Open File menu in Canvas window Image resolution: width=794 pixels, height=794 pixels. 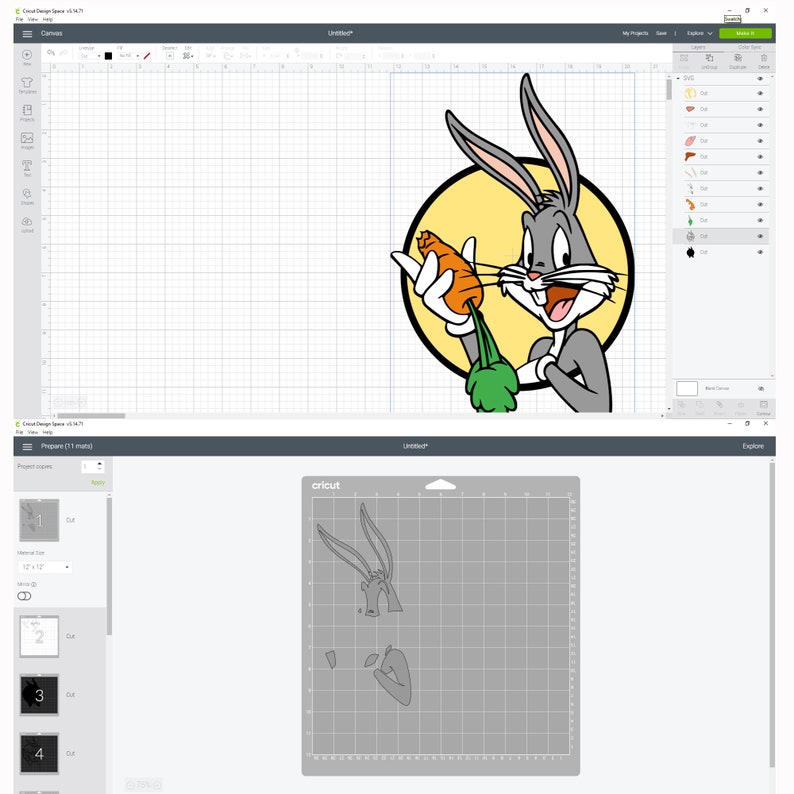tap(19, 19)
